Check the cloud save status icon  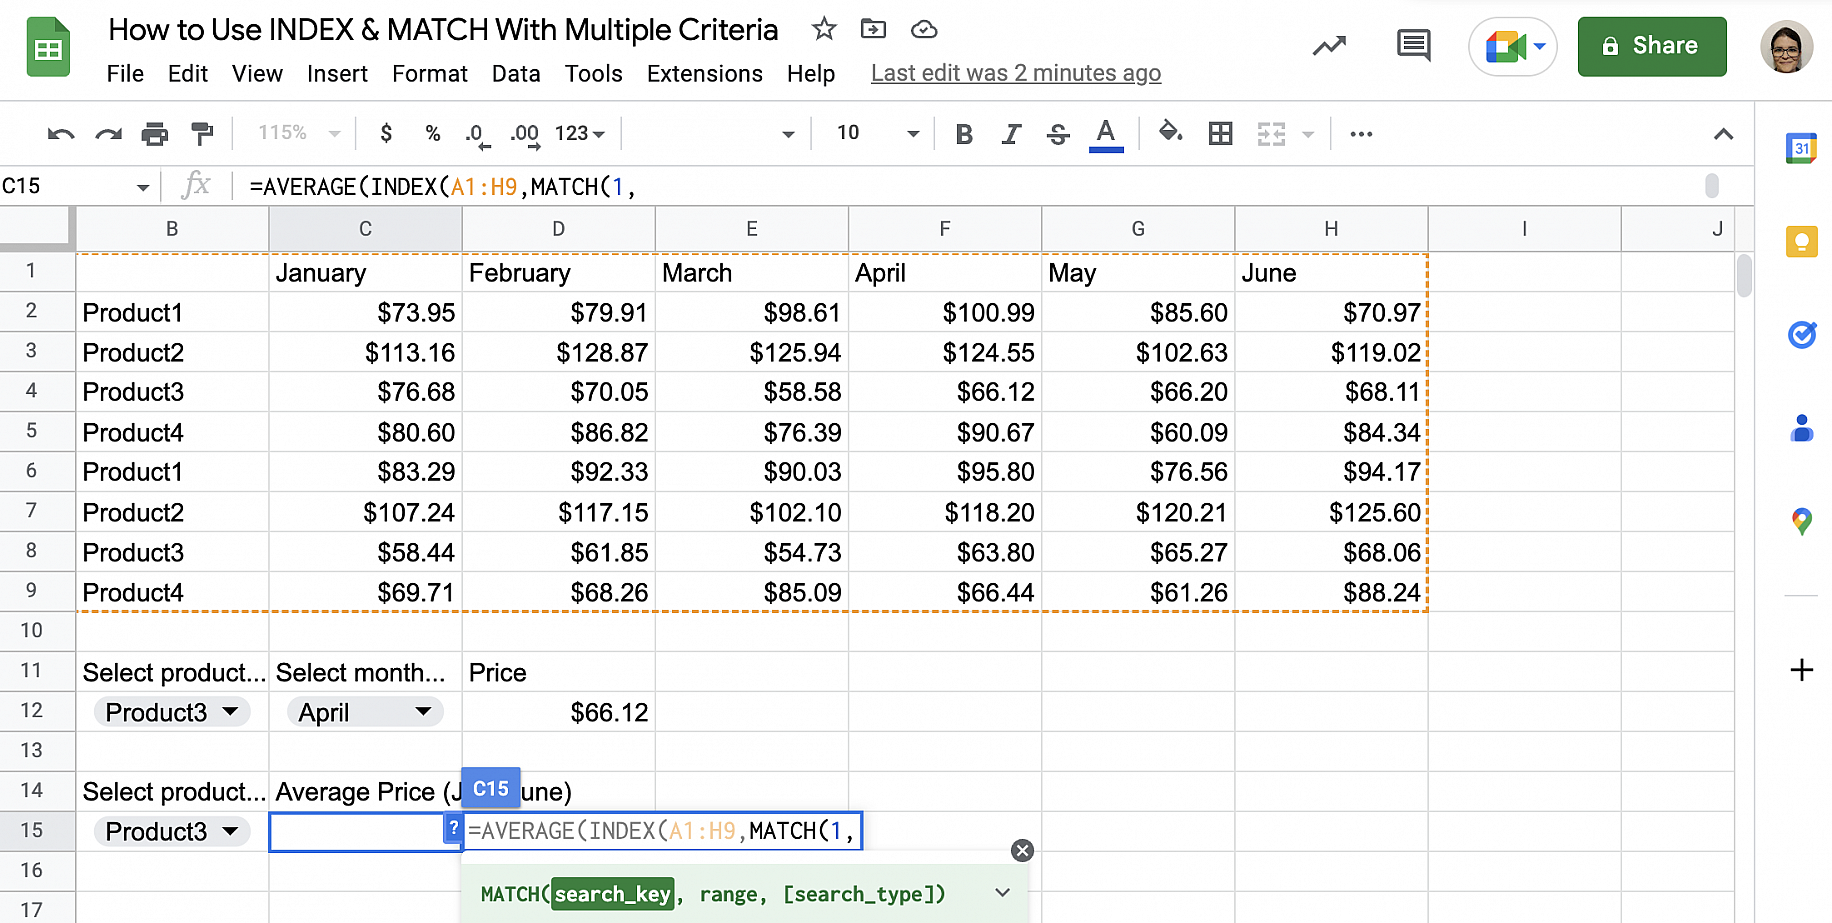[924, 29]
